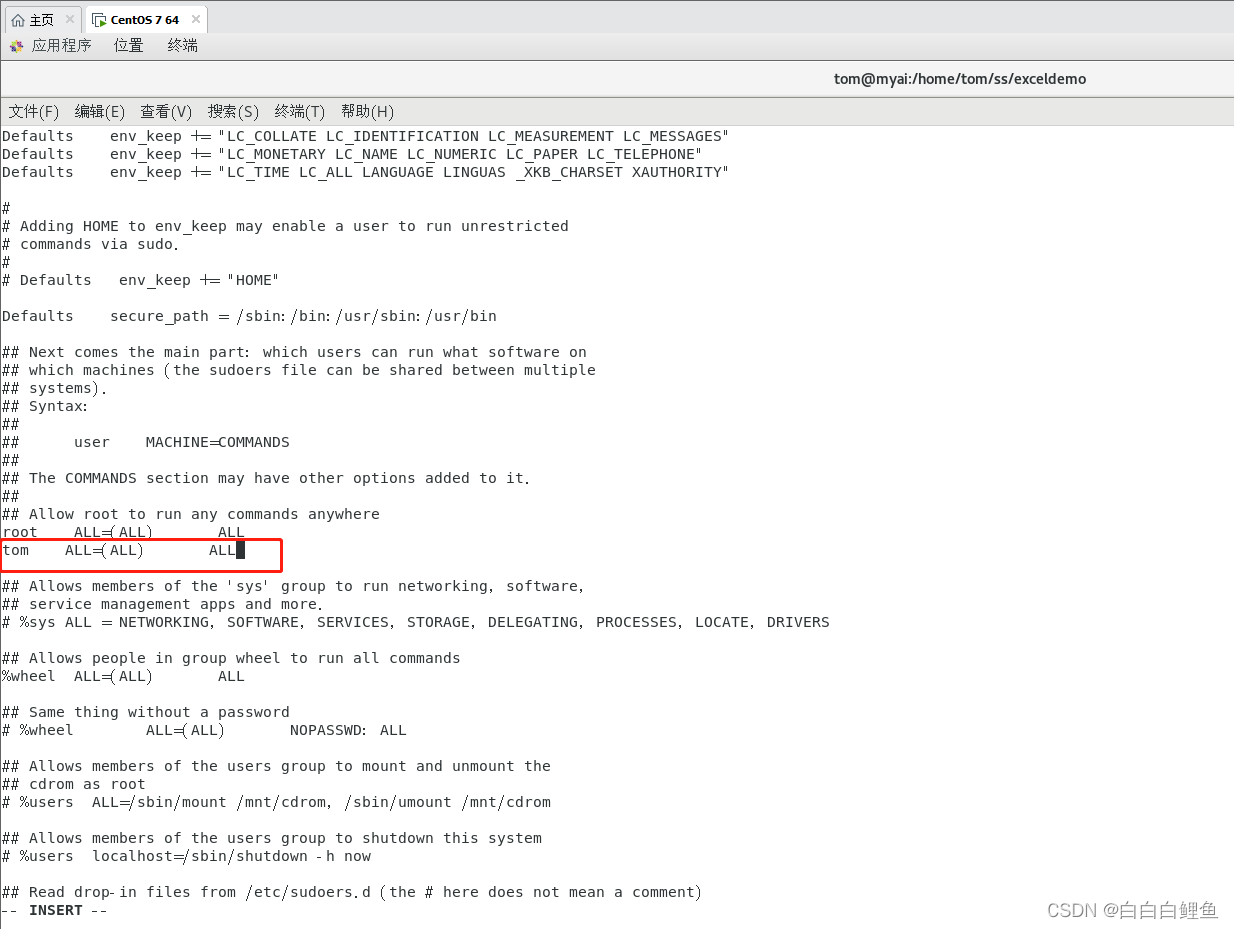Screen dimensions: 1234x929
Task: Click the running VM icon on CentOS 7 64 tab
Action: (x=98, y=18)
